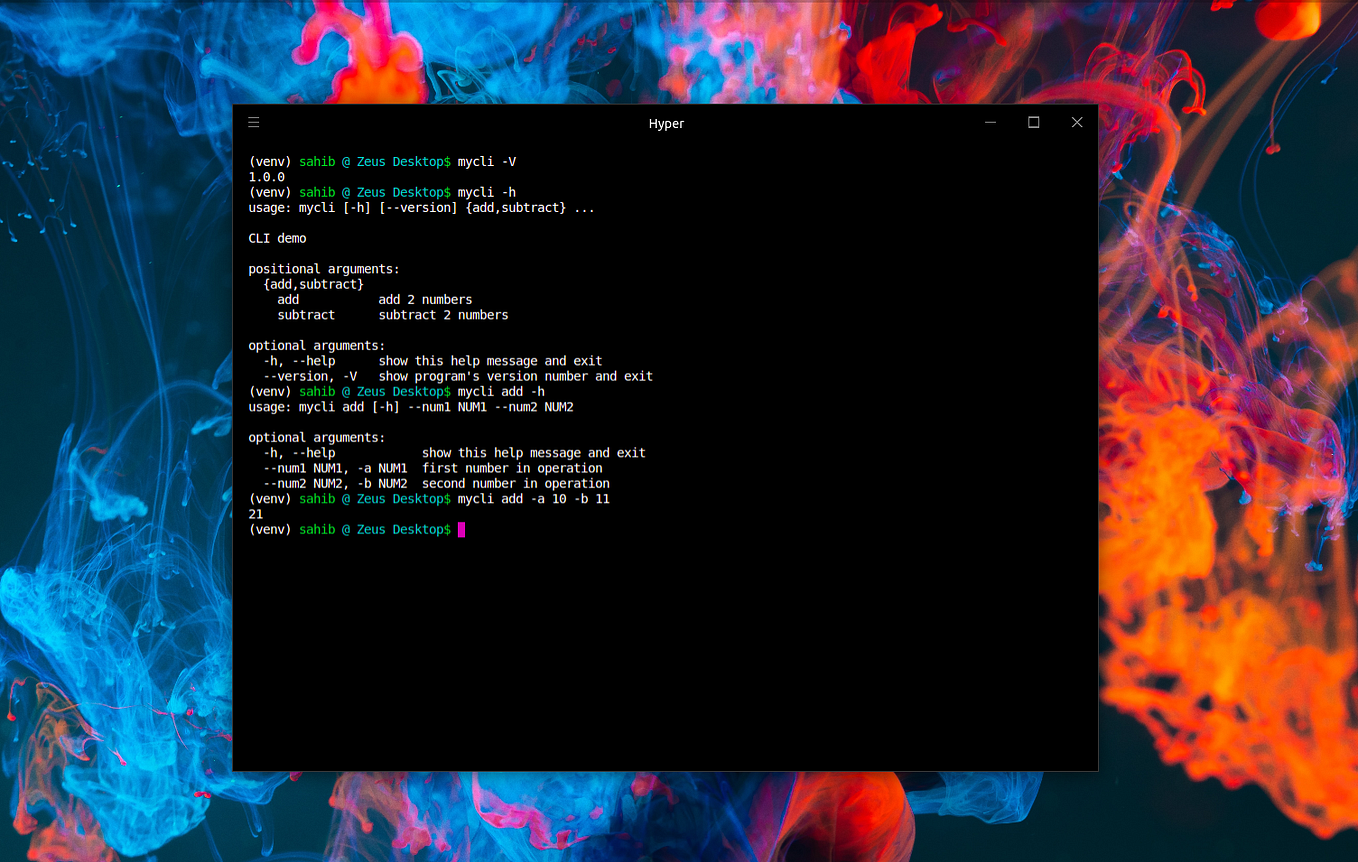1358x862 pixels.
Task: Maximize the Hyper window
Action: (1033, 122)
